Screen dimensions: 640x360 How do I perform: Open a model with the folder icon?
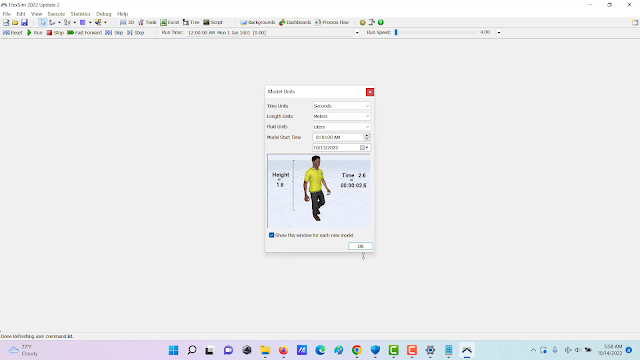15,22
